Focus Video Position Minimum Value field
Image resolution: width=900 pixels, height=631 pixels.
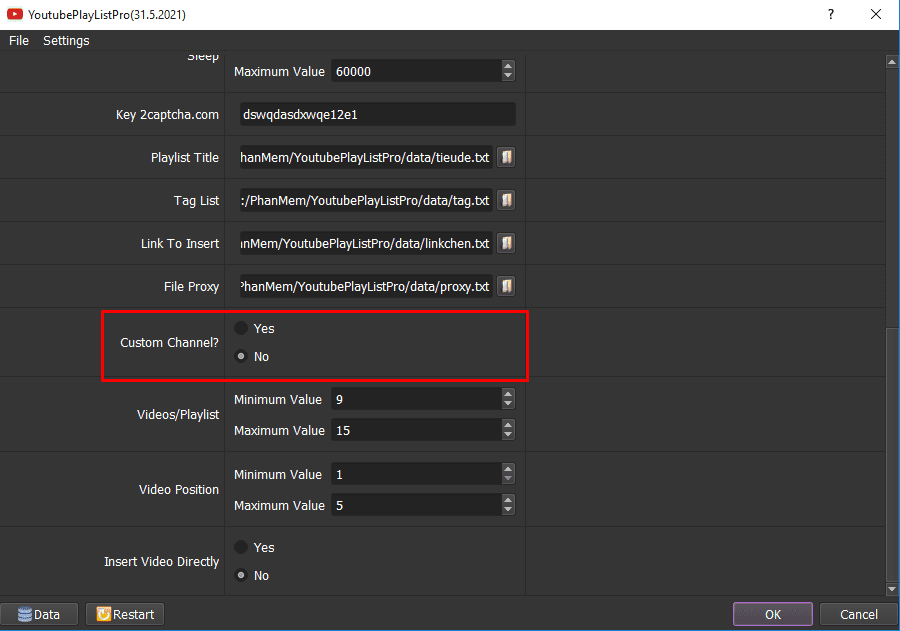pyautogui.click(x=416, y=475)
